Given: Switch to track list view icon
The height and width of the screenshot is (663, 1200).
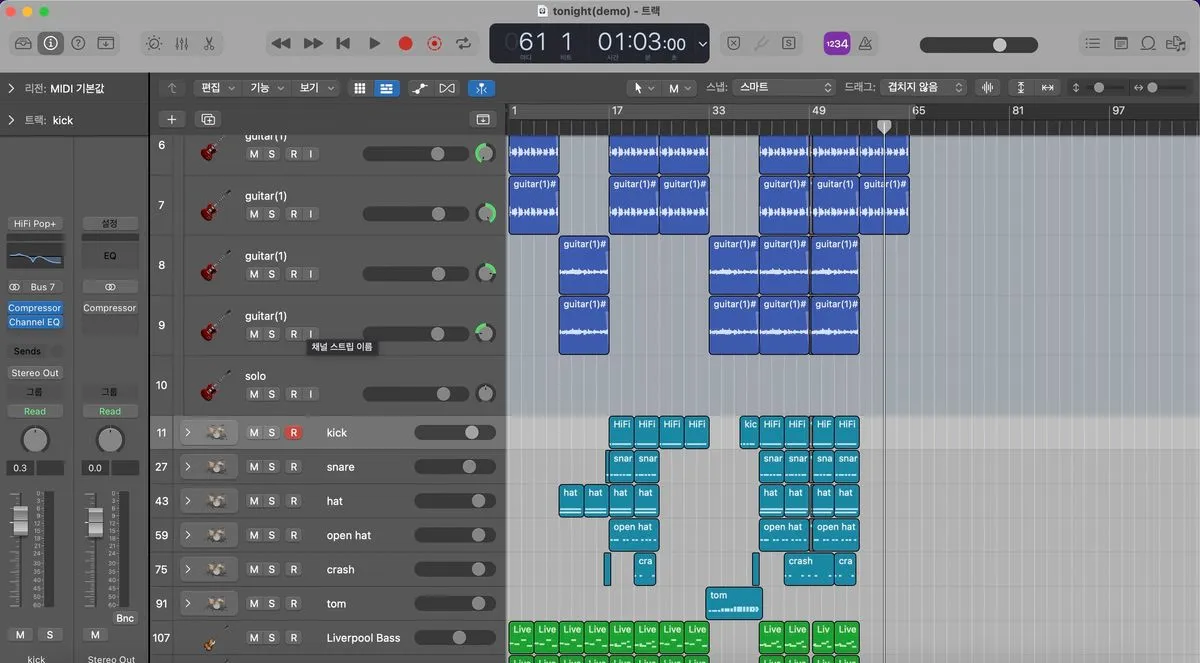Looking at the screenshot, I should (x=385, y=88).
